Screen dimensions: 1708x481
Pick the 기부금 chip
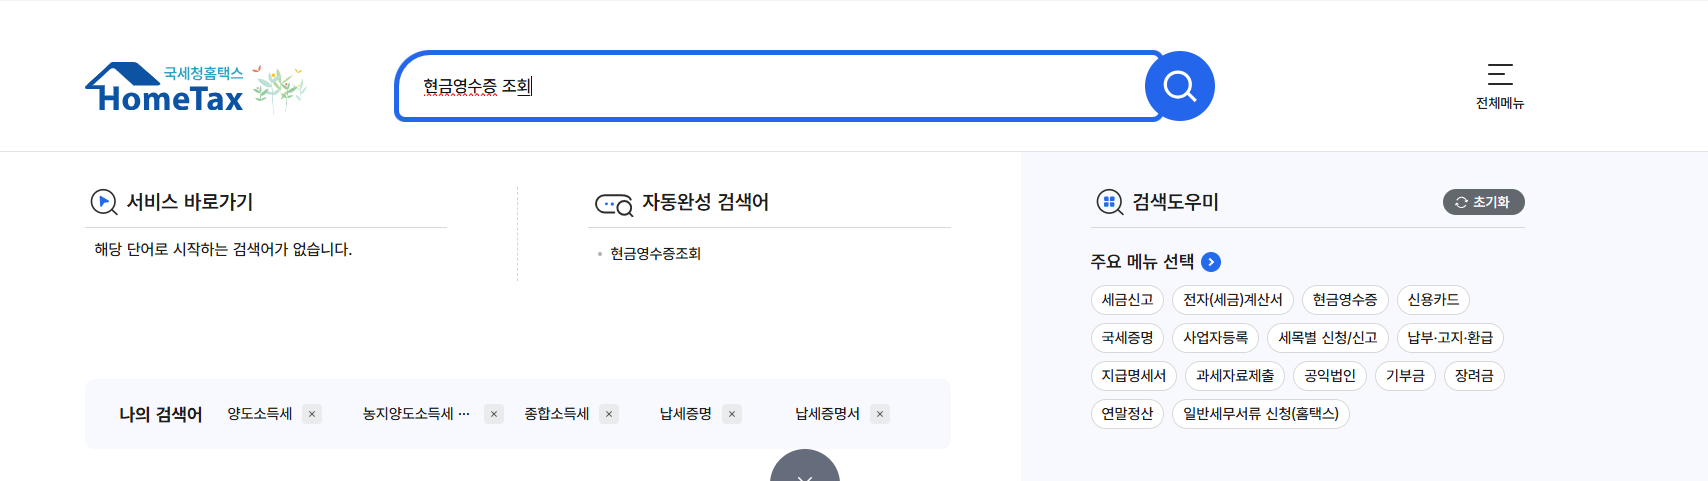click(1405, 376)
